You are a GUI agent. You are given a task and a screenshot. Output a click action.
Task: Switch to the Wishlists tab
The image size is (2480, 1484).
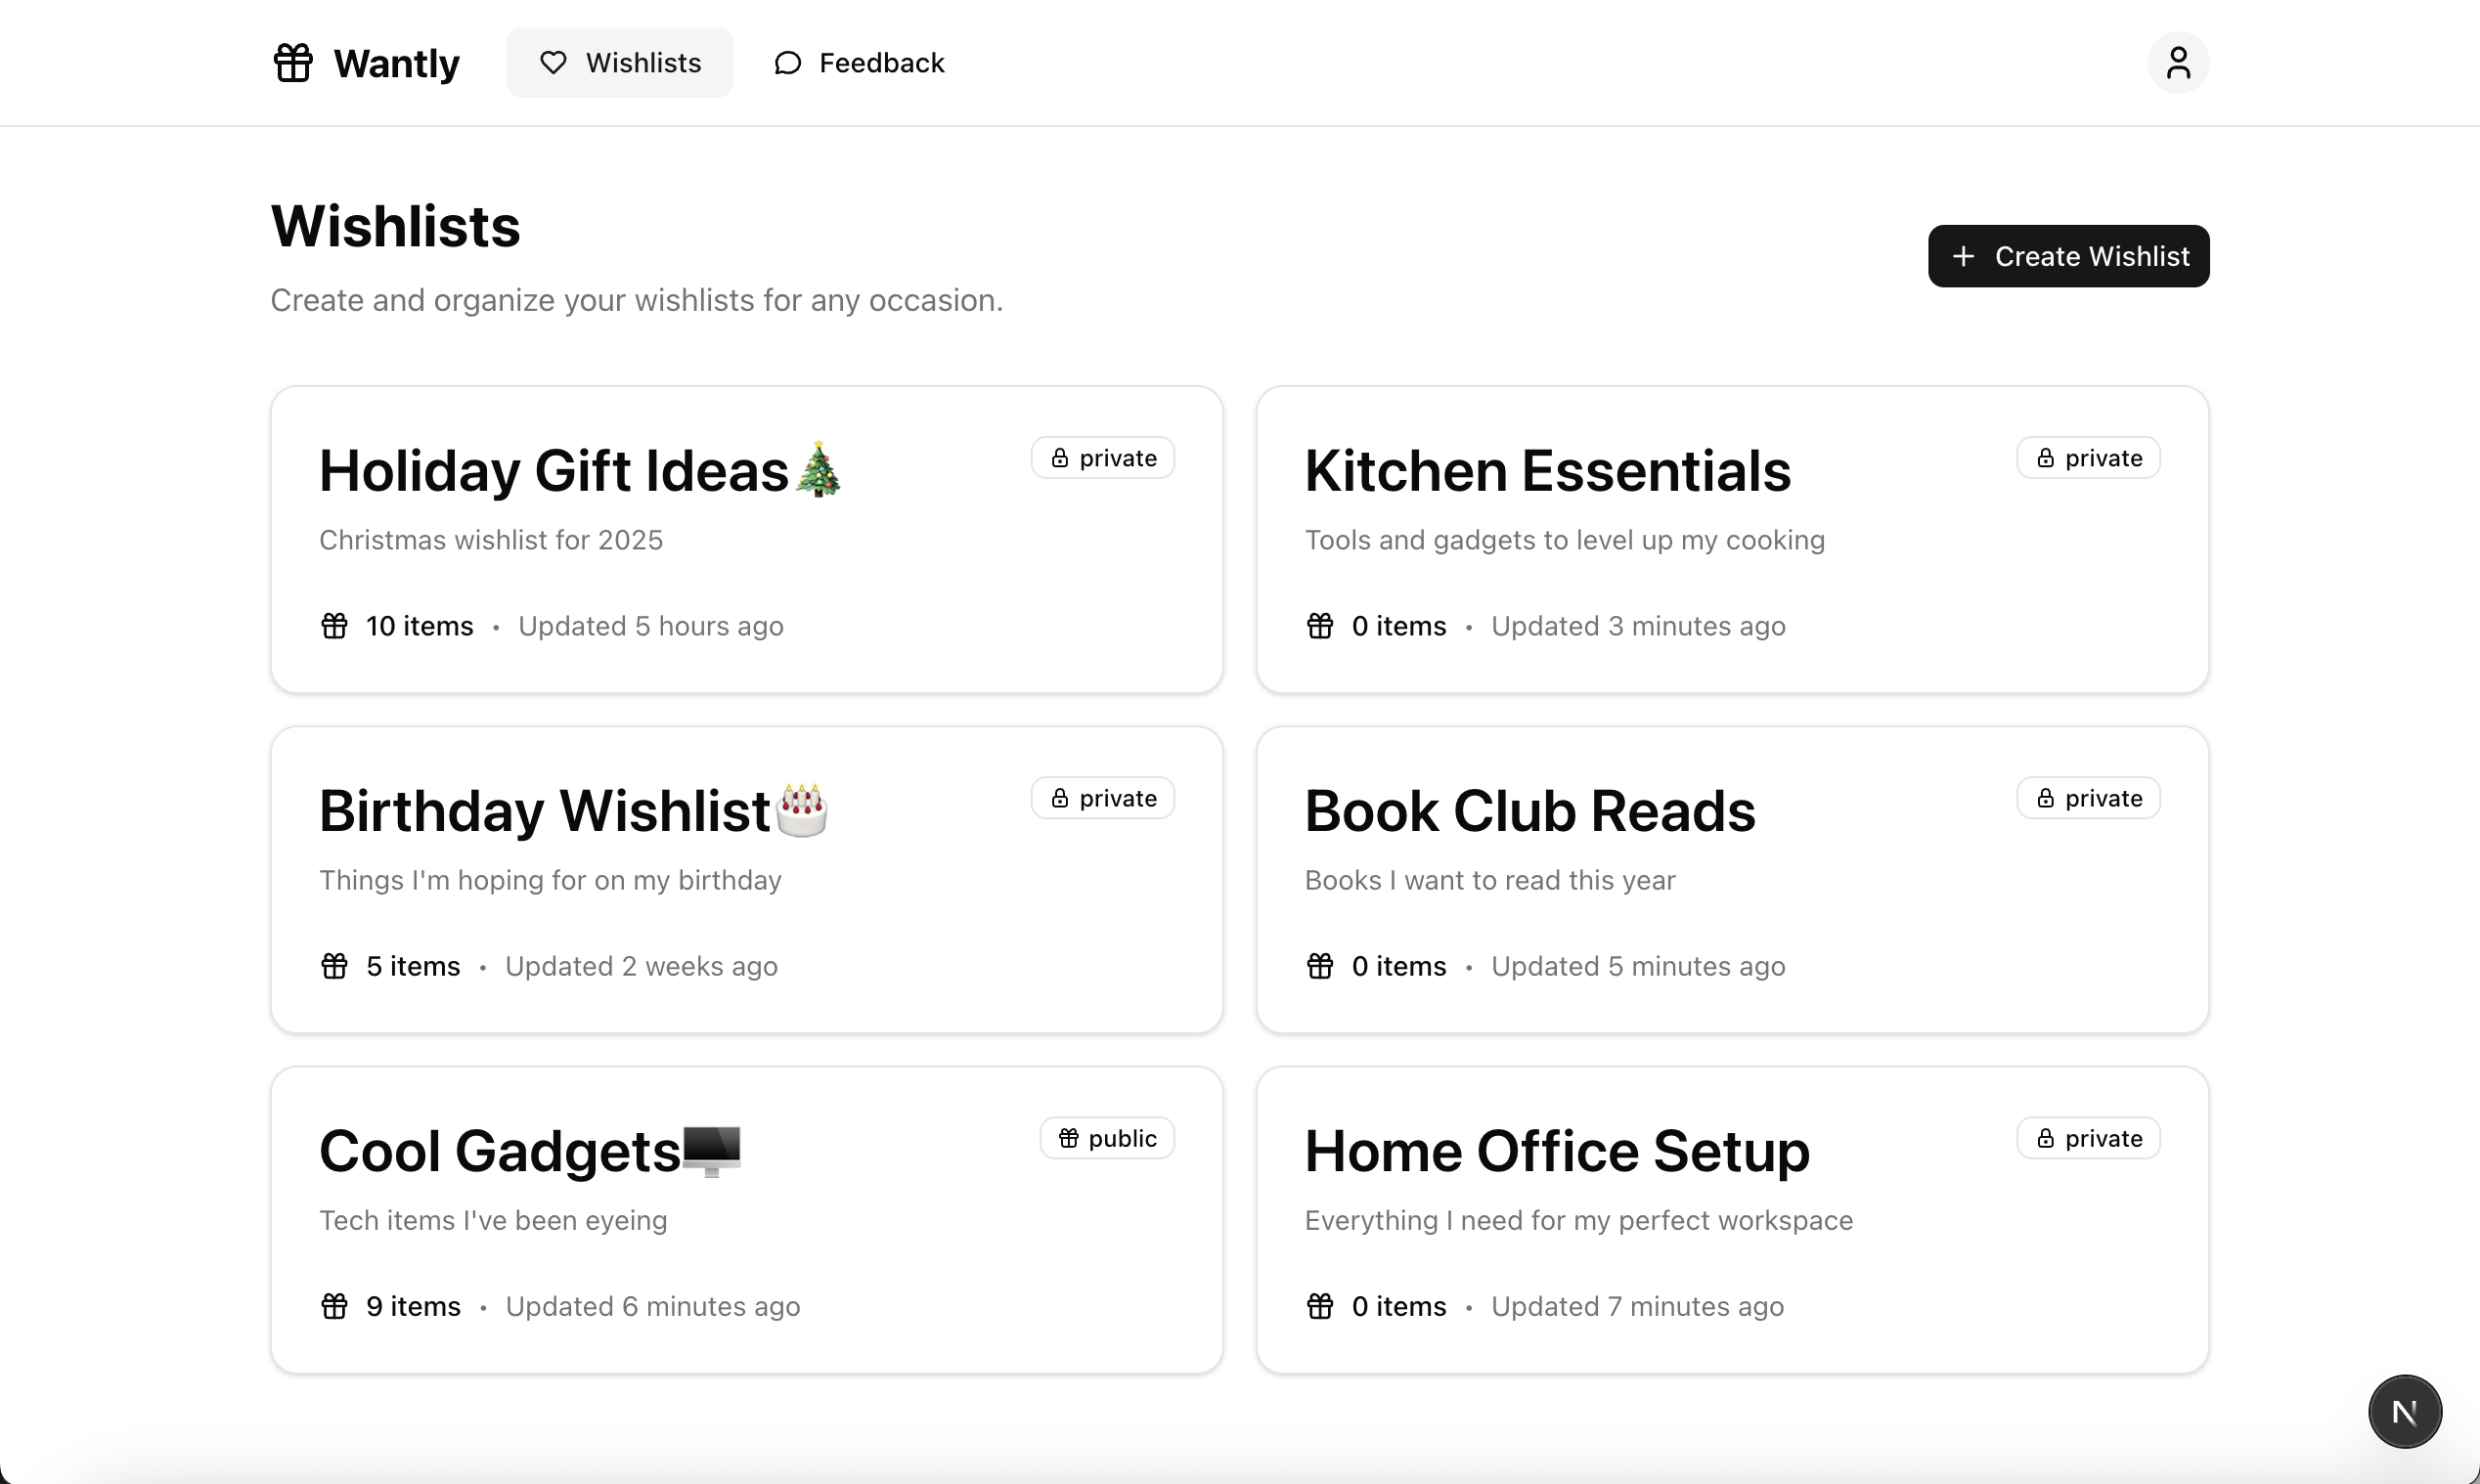pos(620,62)
